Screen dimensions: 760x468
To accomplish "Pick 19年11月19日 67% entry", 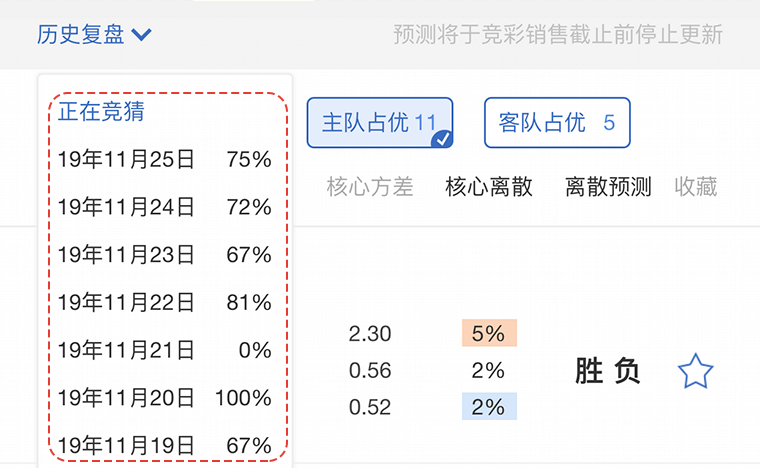I will click(x=165, y=444).
